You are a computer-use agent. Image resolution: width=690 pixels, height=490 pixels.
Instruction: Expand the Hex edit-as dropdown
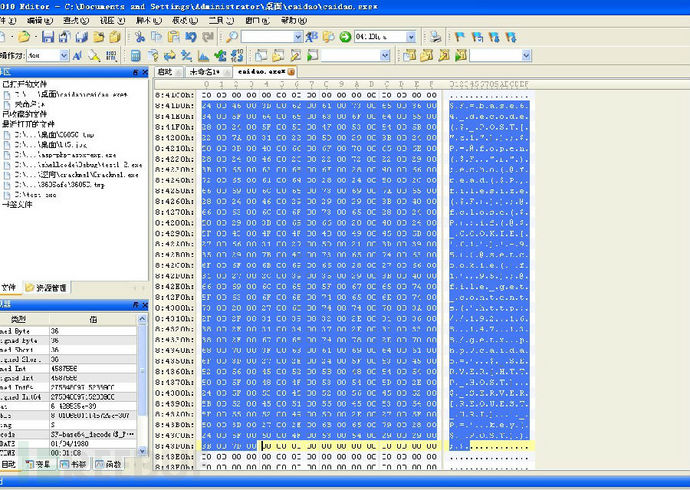[x=64, y=55]
